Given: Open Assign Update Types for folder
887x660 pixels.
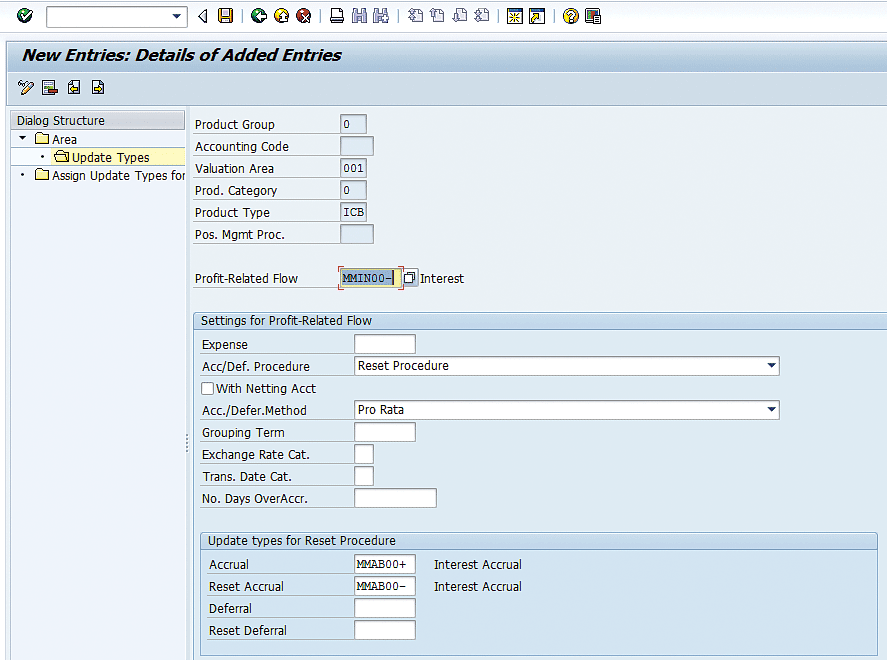Looking at the screenshot, I should [x=110, y=175].
